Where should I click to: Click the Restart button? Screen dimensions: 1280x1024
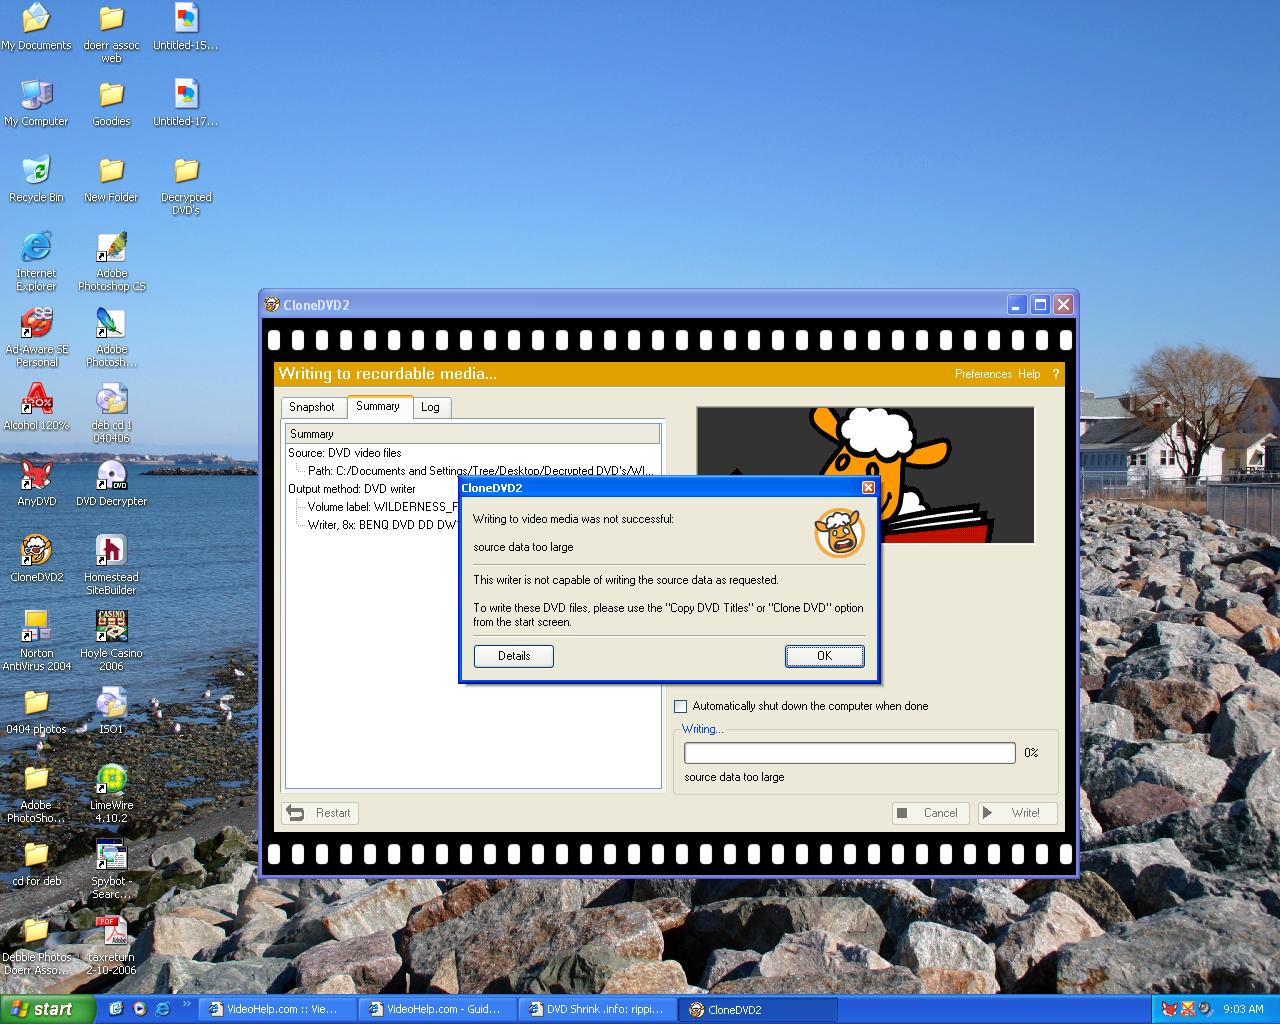(320, 813)
